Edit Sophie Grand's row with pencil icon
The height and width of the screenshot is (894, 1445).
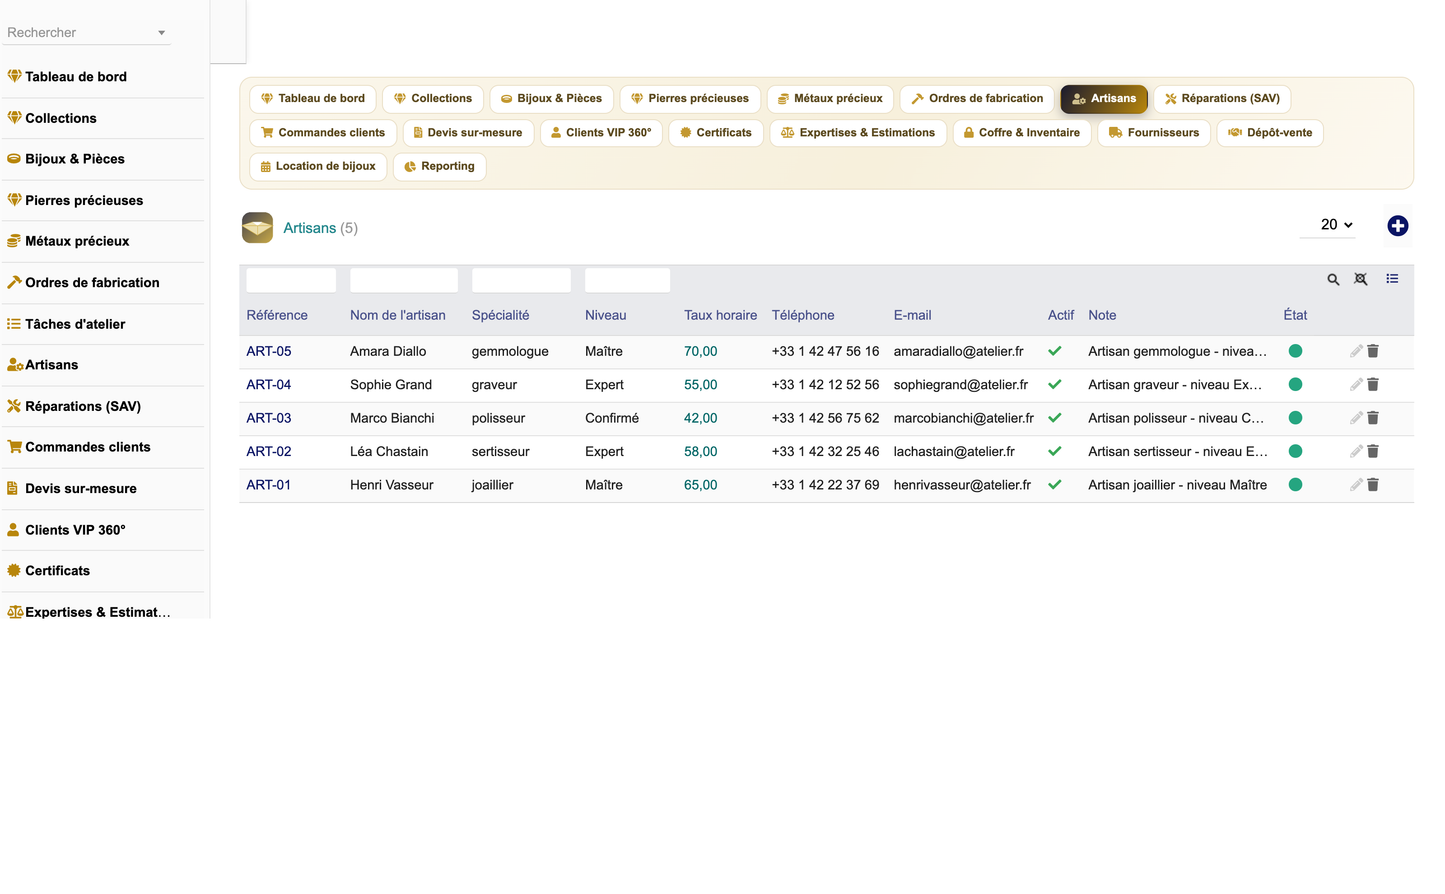click(x=1356, y=385)
